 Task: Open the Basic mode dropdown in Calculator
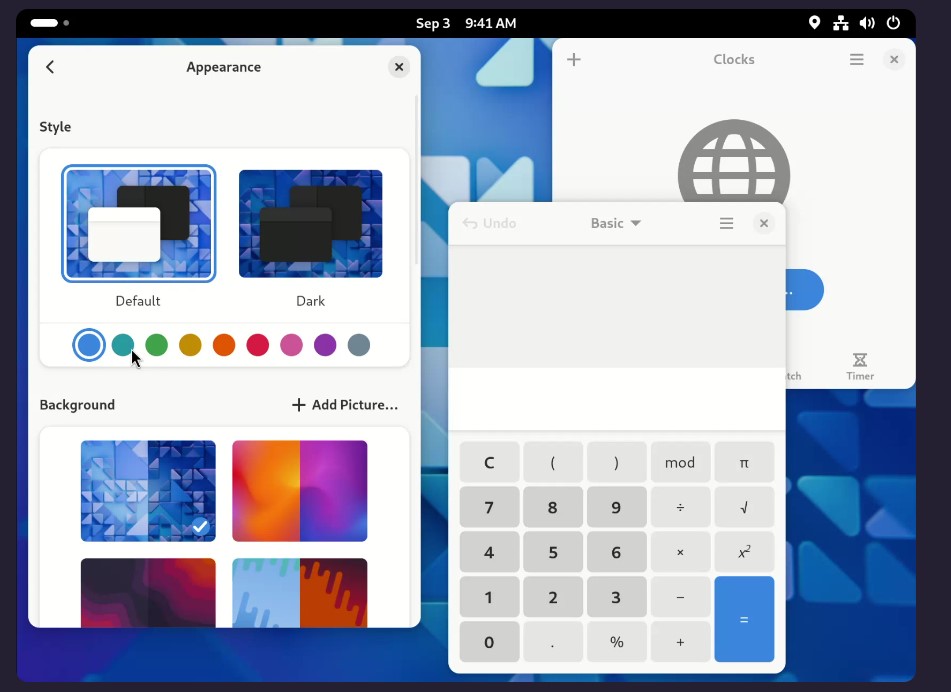[x=615, y=223]
